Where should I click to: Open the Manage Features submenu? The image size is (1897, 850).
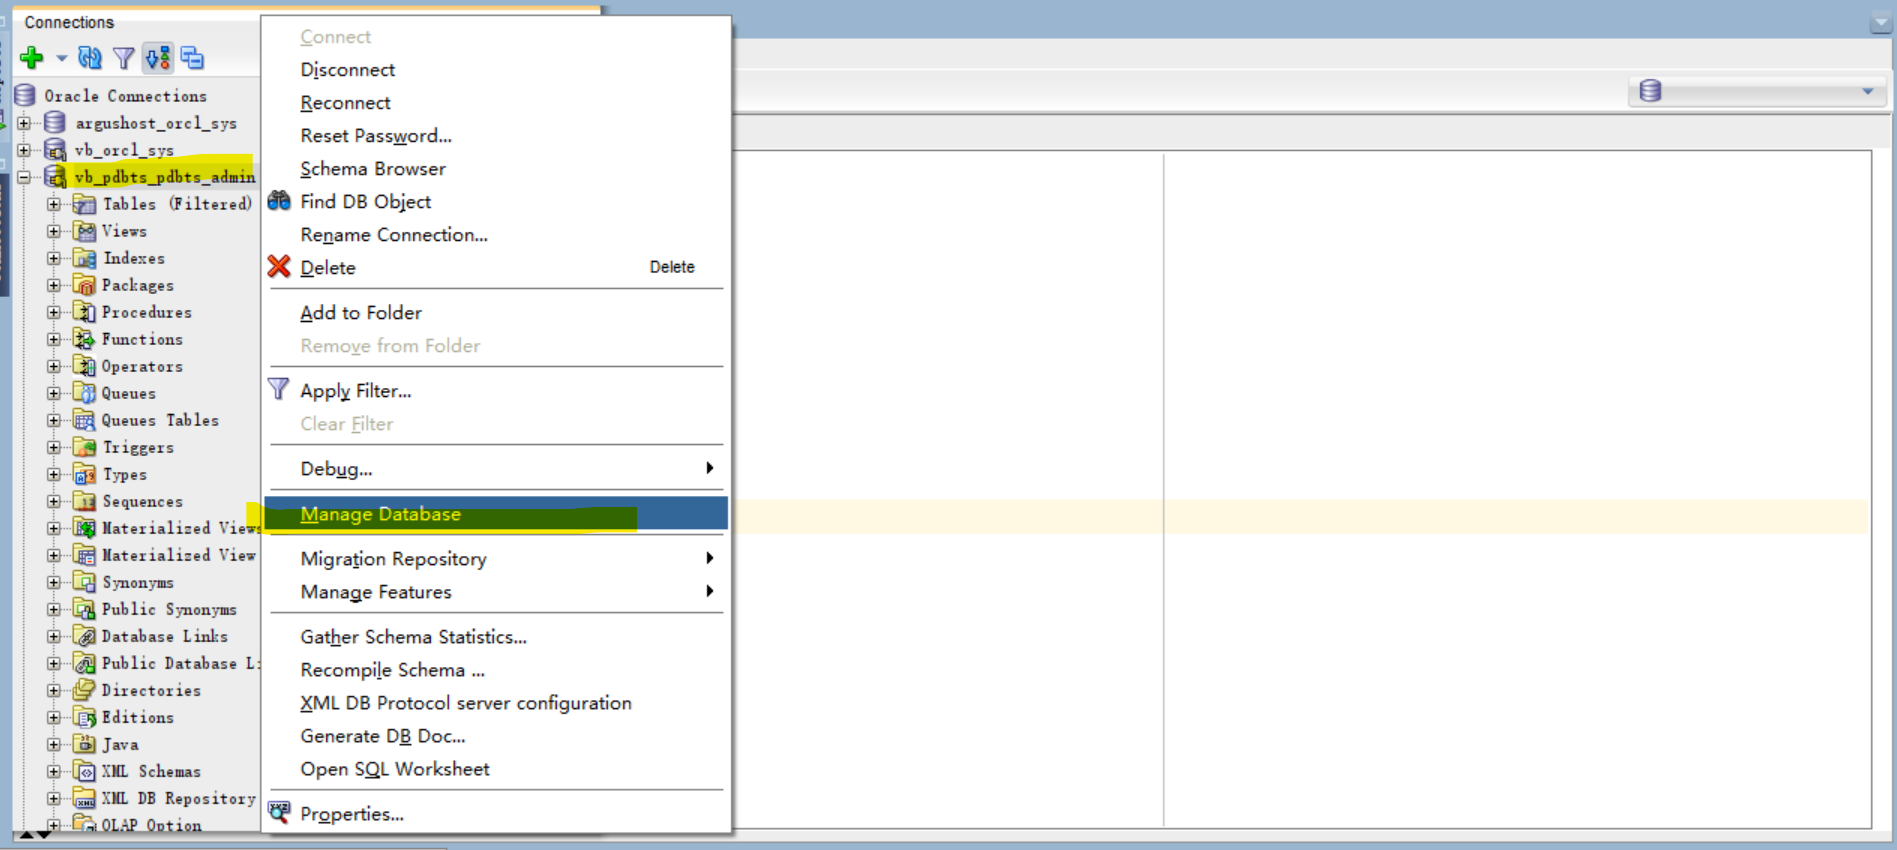tap(495, 591)
